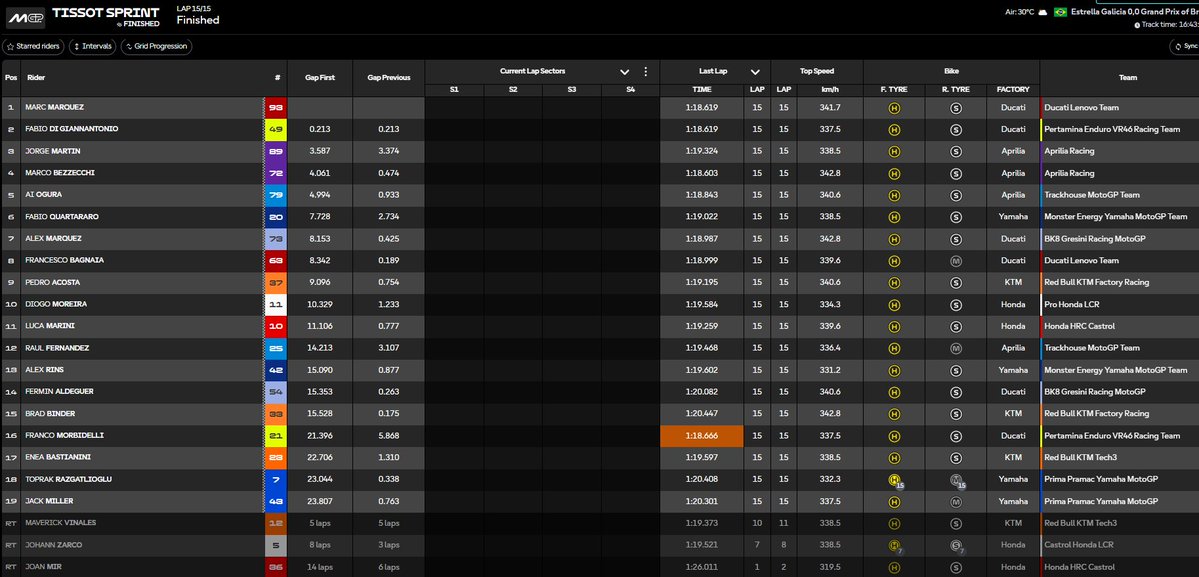Click Franco Morbidelli's highlighted 1:18.666 lap time
This screenshot has width=1199, height=577.
(x=701, y=436)
